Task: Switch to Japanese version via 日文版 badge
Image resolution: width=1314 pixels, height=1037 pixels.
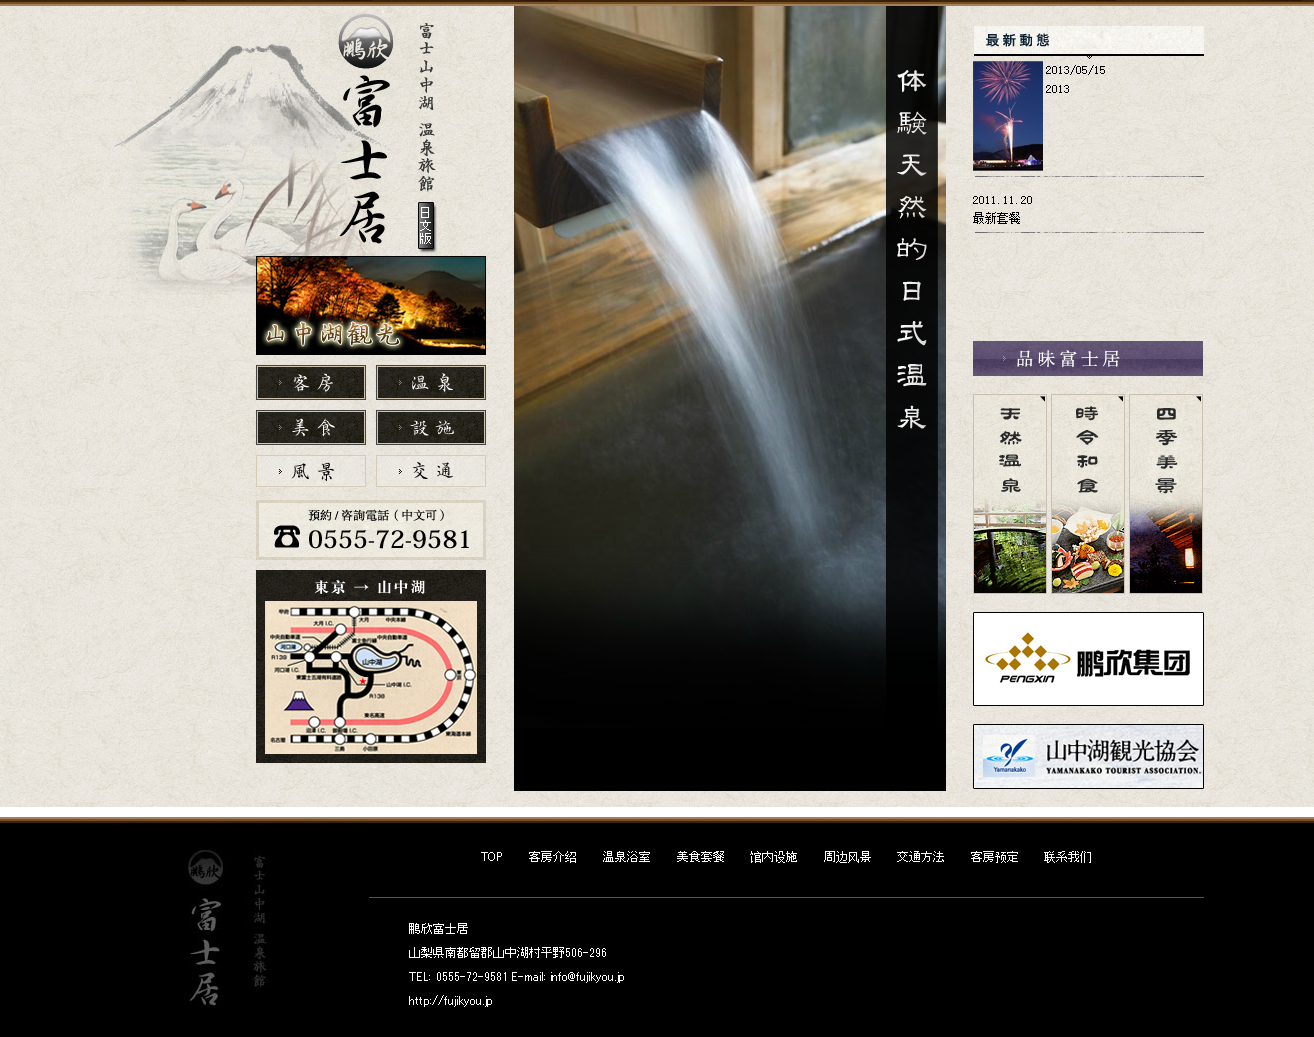Action: (426, 226)
